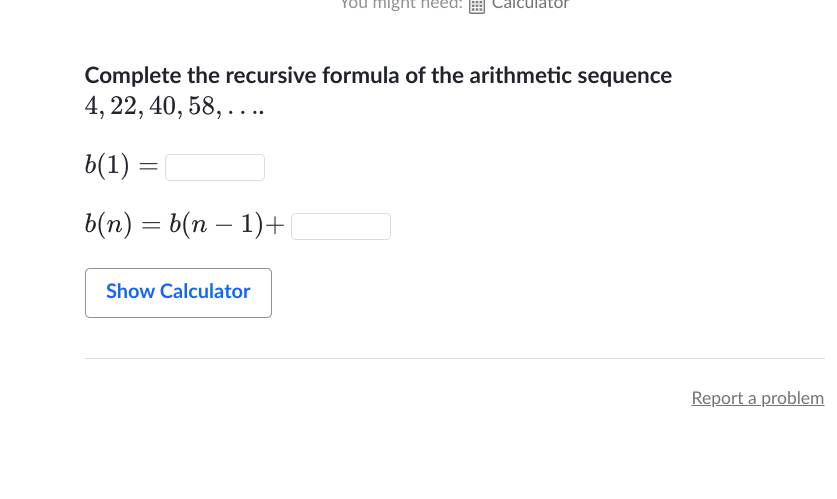
Task: Click the 'You might need:' hint text
Action: (402, 5)
